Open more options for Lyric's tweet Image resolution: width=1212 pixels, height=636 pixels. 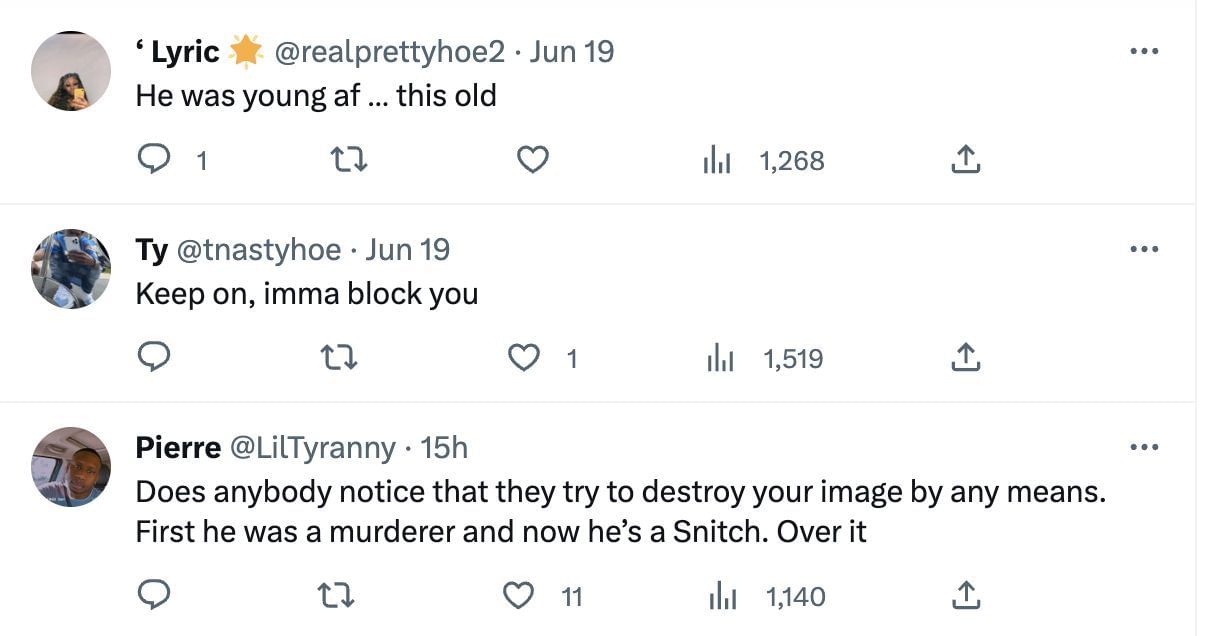[x=1144, y=51]
